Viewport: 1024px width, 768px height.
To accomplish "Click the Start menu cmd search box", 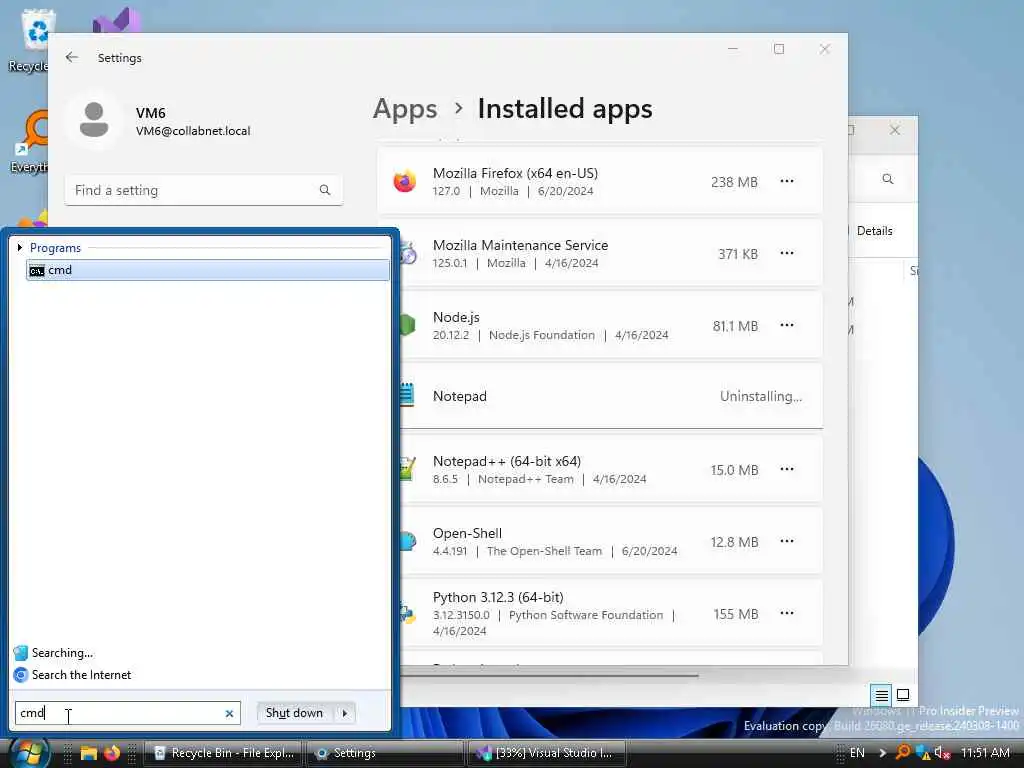I will click(x=128, y=713).
